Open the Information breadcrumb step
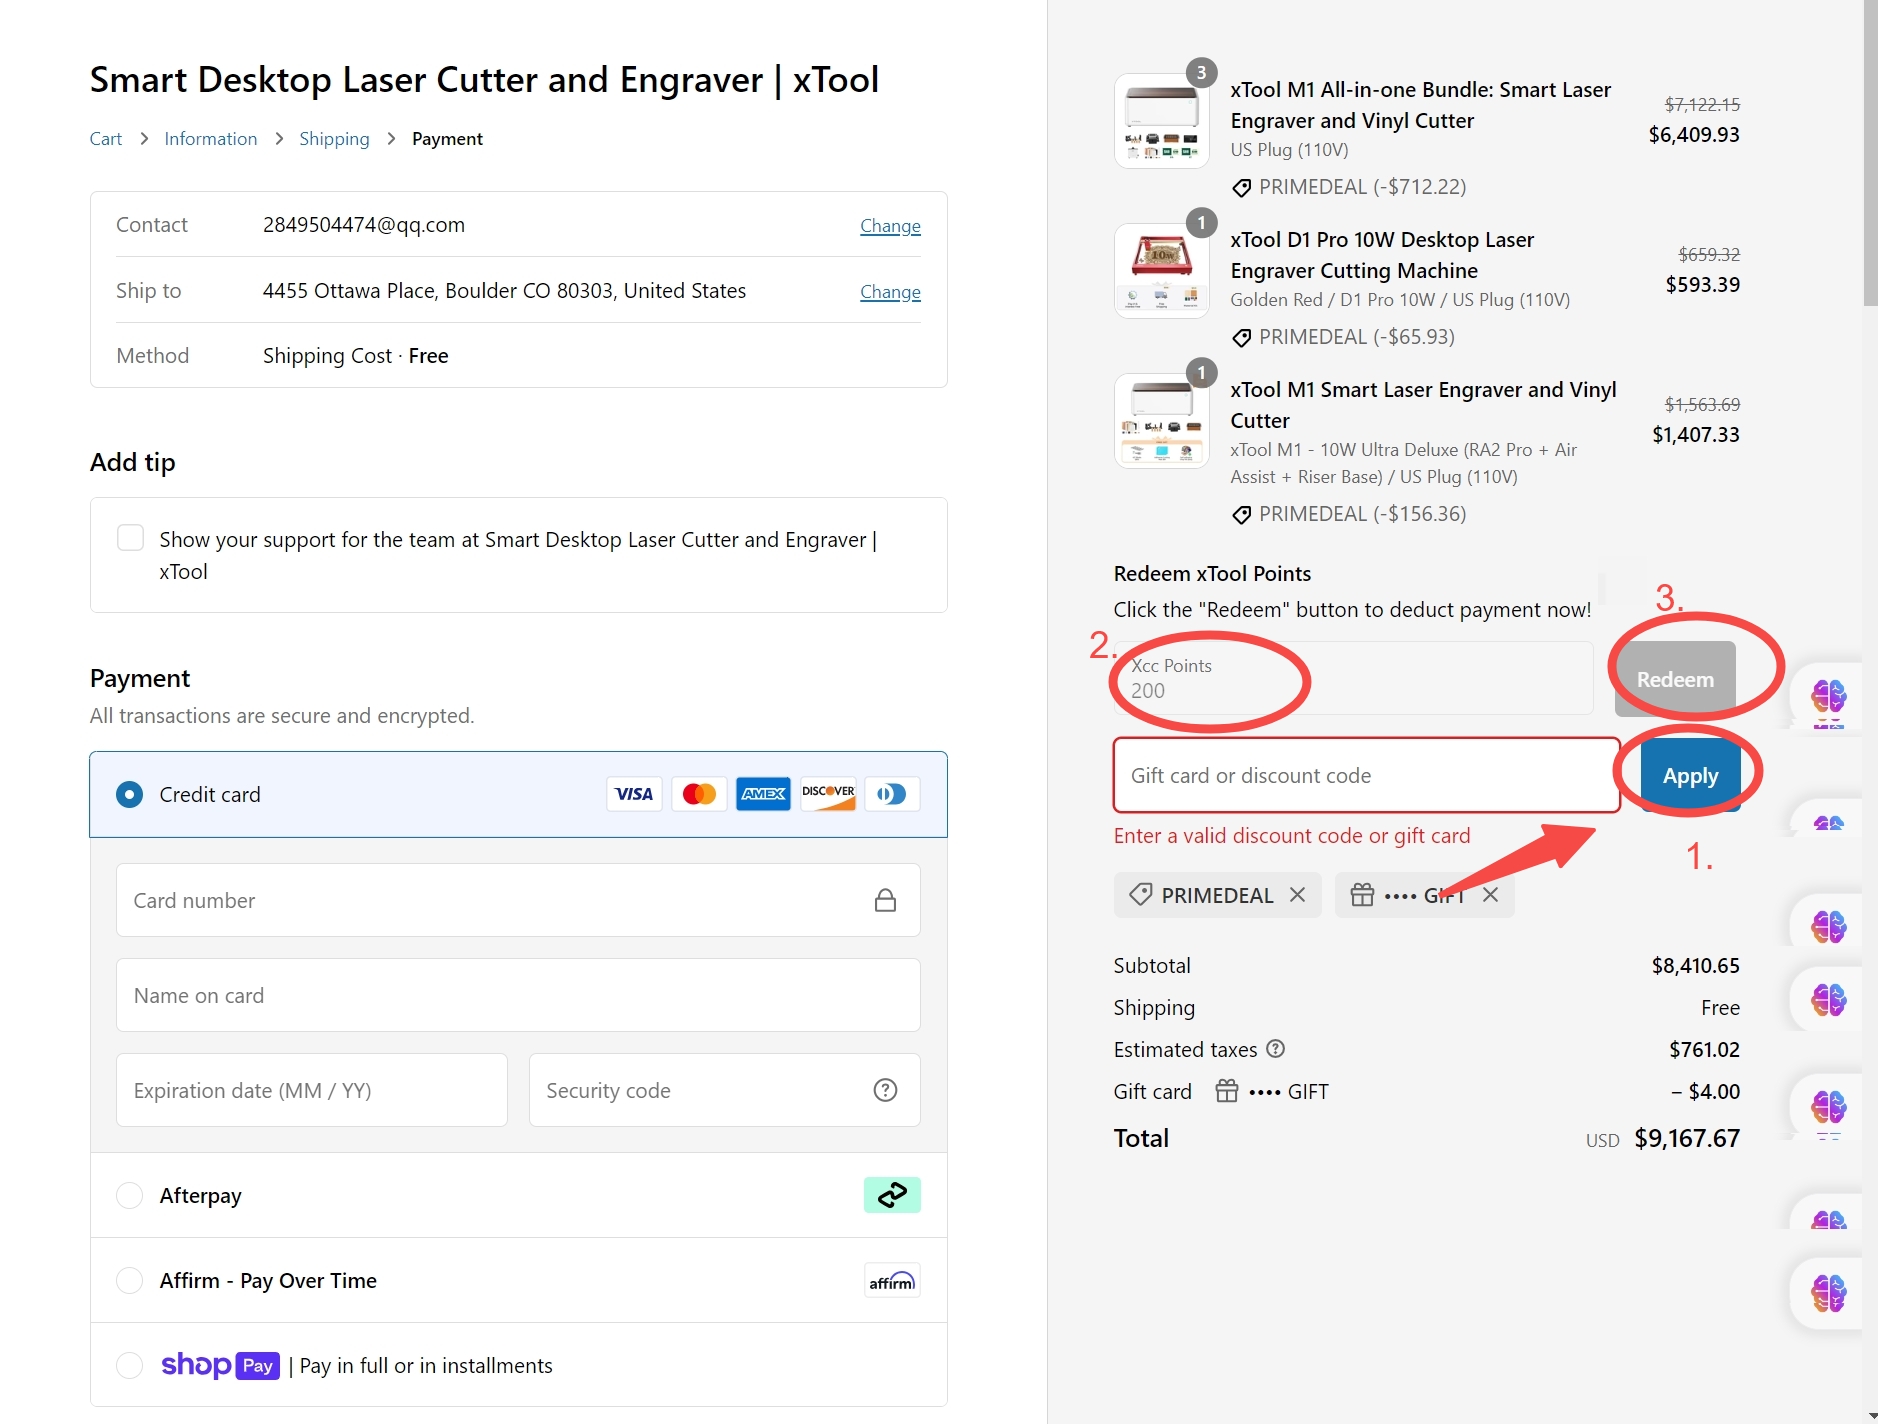This screenshot has width=1878, height=1424. (210, 138)
